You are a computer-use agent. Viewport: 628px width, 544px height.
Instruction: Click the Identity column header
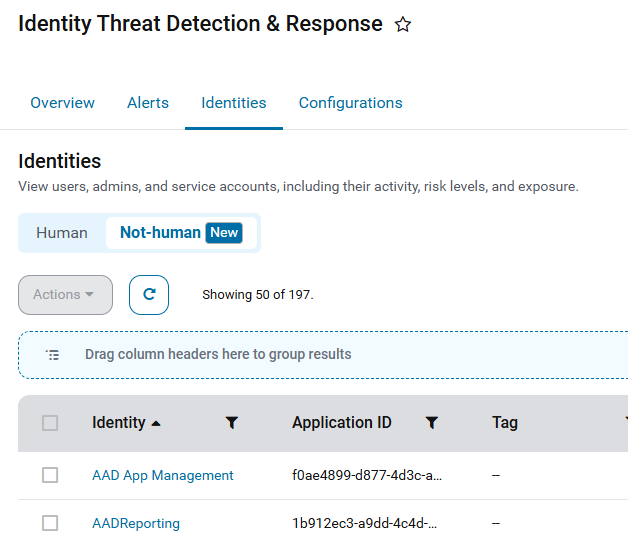tap(119, 423)
